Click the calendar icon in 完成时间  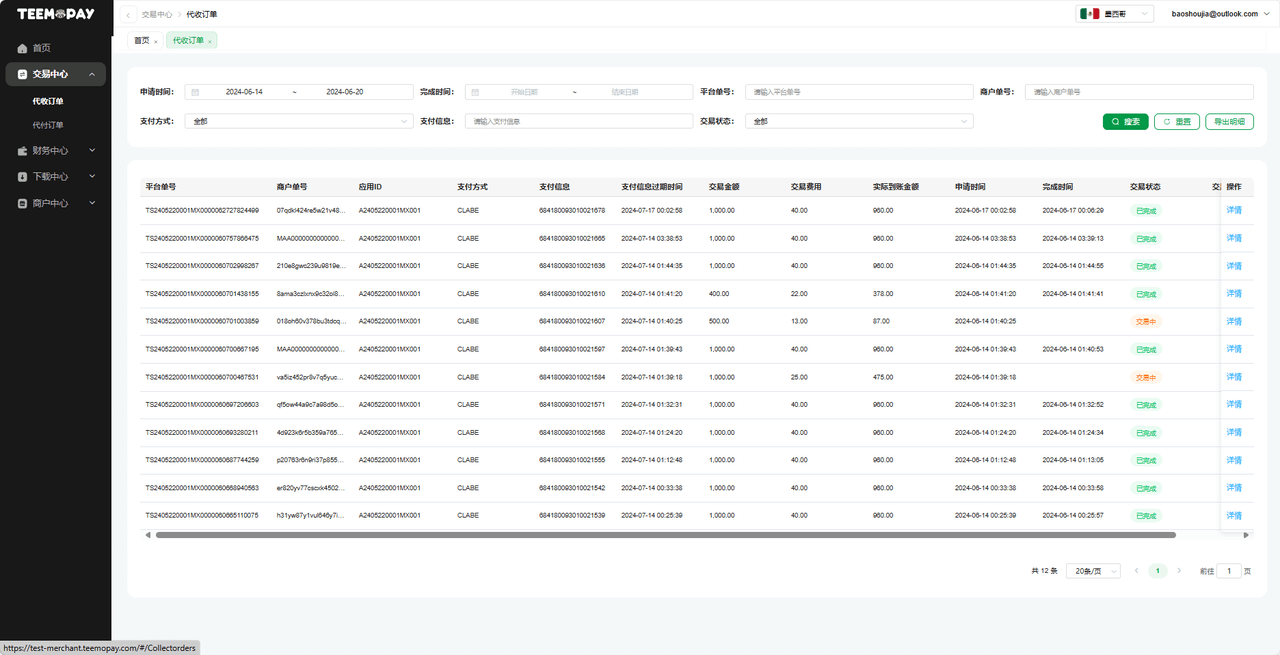pyautogui.click(x=475, y=92)
